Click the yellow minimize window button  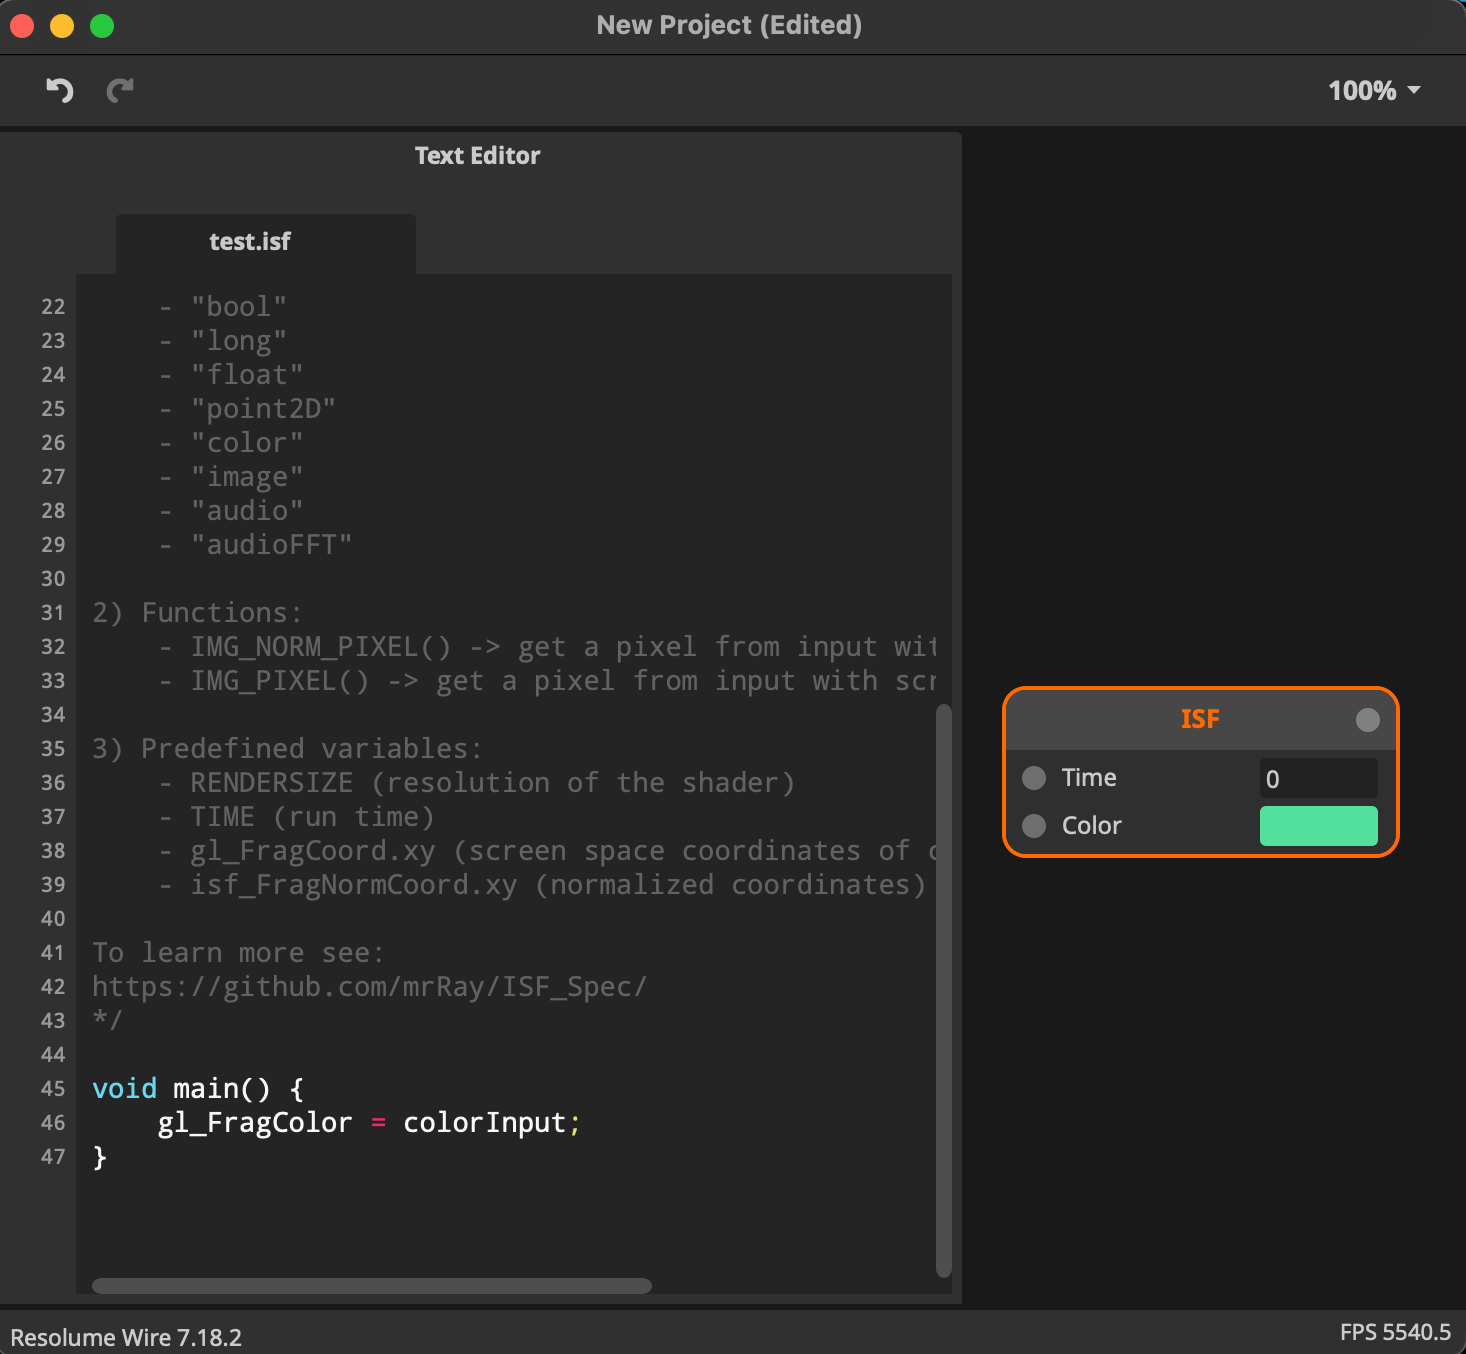(62, 26)
